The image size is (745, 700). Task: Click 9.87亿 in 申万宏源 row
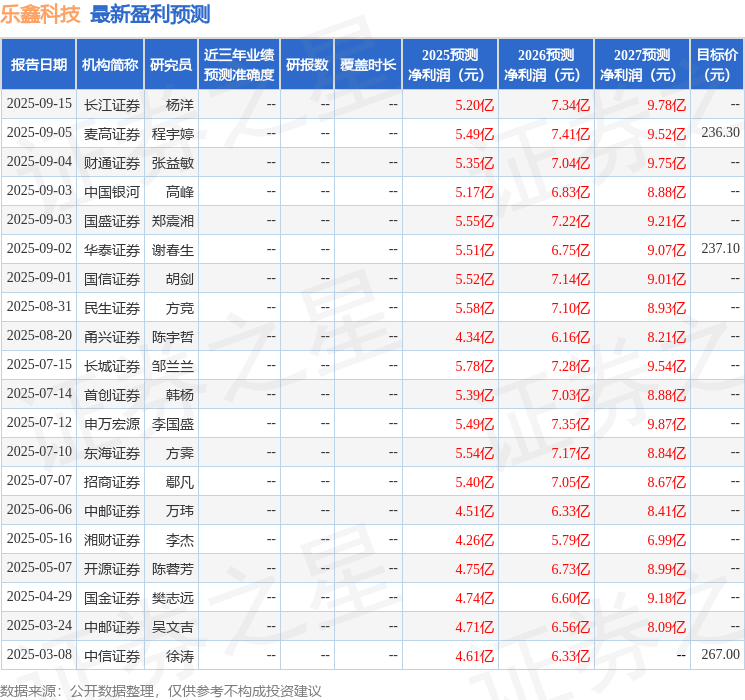(666, 424)
